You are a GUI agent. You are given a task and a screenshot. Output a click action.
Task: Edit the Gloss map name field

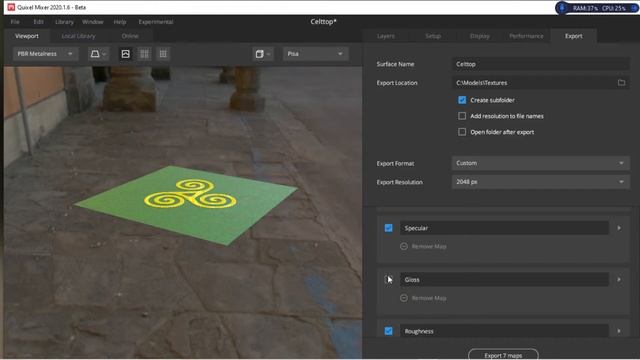pyautogui.click(x=504, y=280)
